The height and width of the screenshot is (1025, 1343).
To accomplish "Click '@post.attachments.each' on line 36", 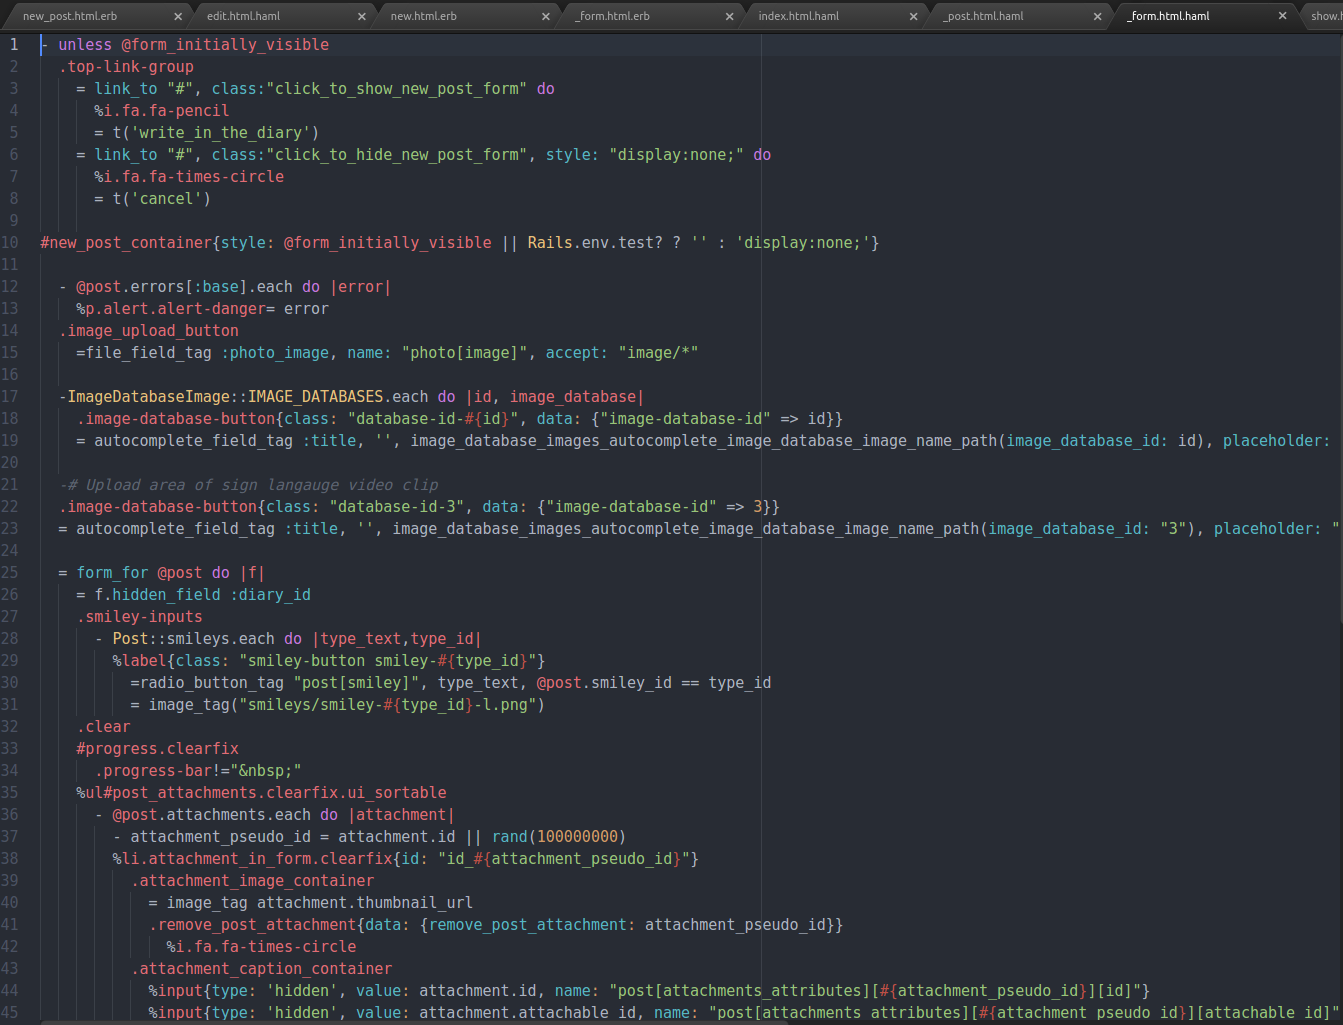I will [x=212, y=815].
